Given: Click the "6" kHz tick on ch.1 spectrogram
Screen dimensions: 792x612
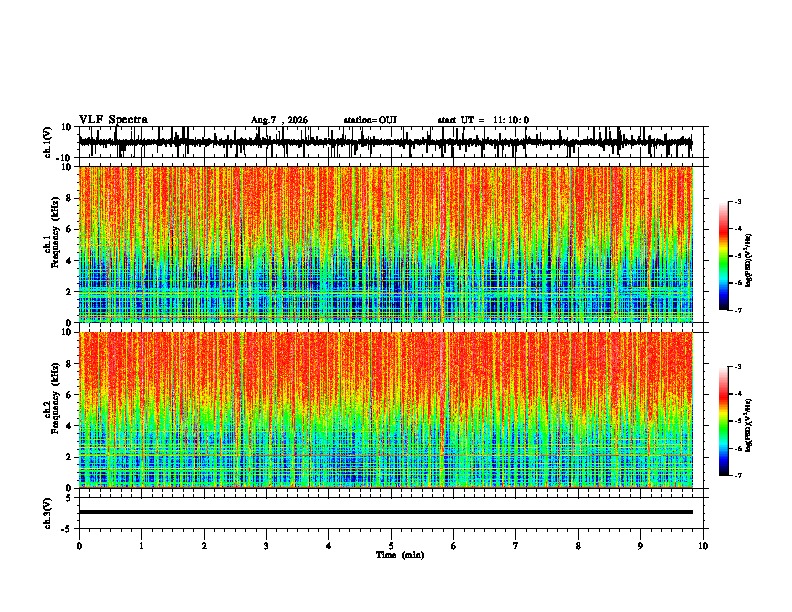Looking at the screenshot, I should click(x=69, y=229).
